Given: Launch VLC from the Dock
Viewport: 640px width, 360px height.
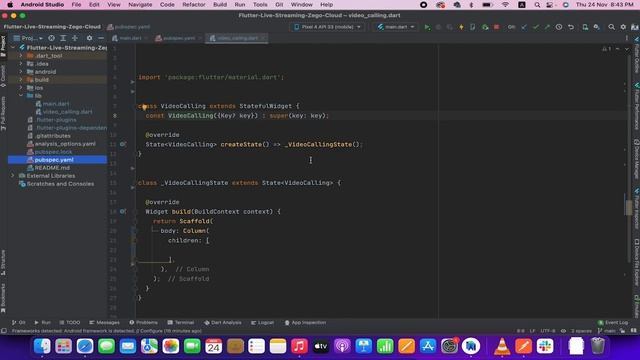Looking at the screenshot, I should [502, 347].
